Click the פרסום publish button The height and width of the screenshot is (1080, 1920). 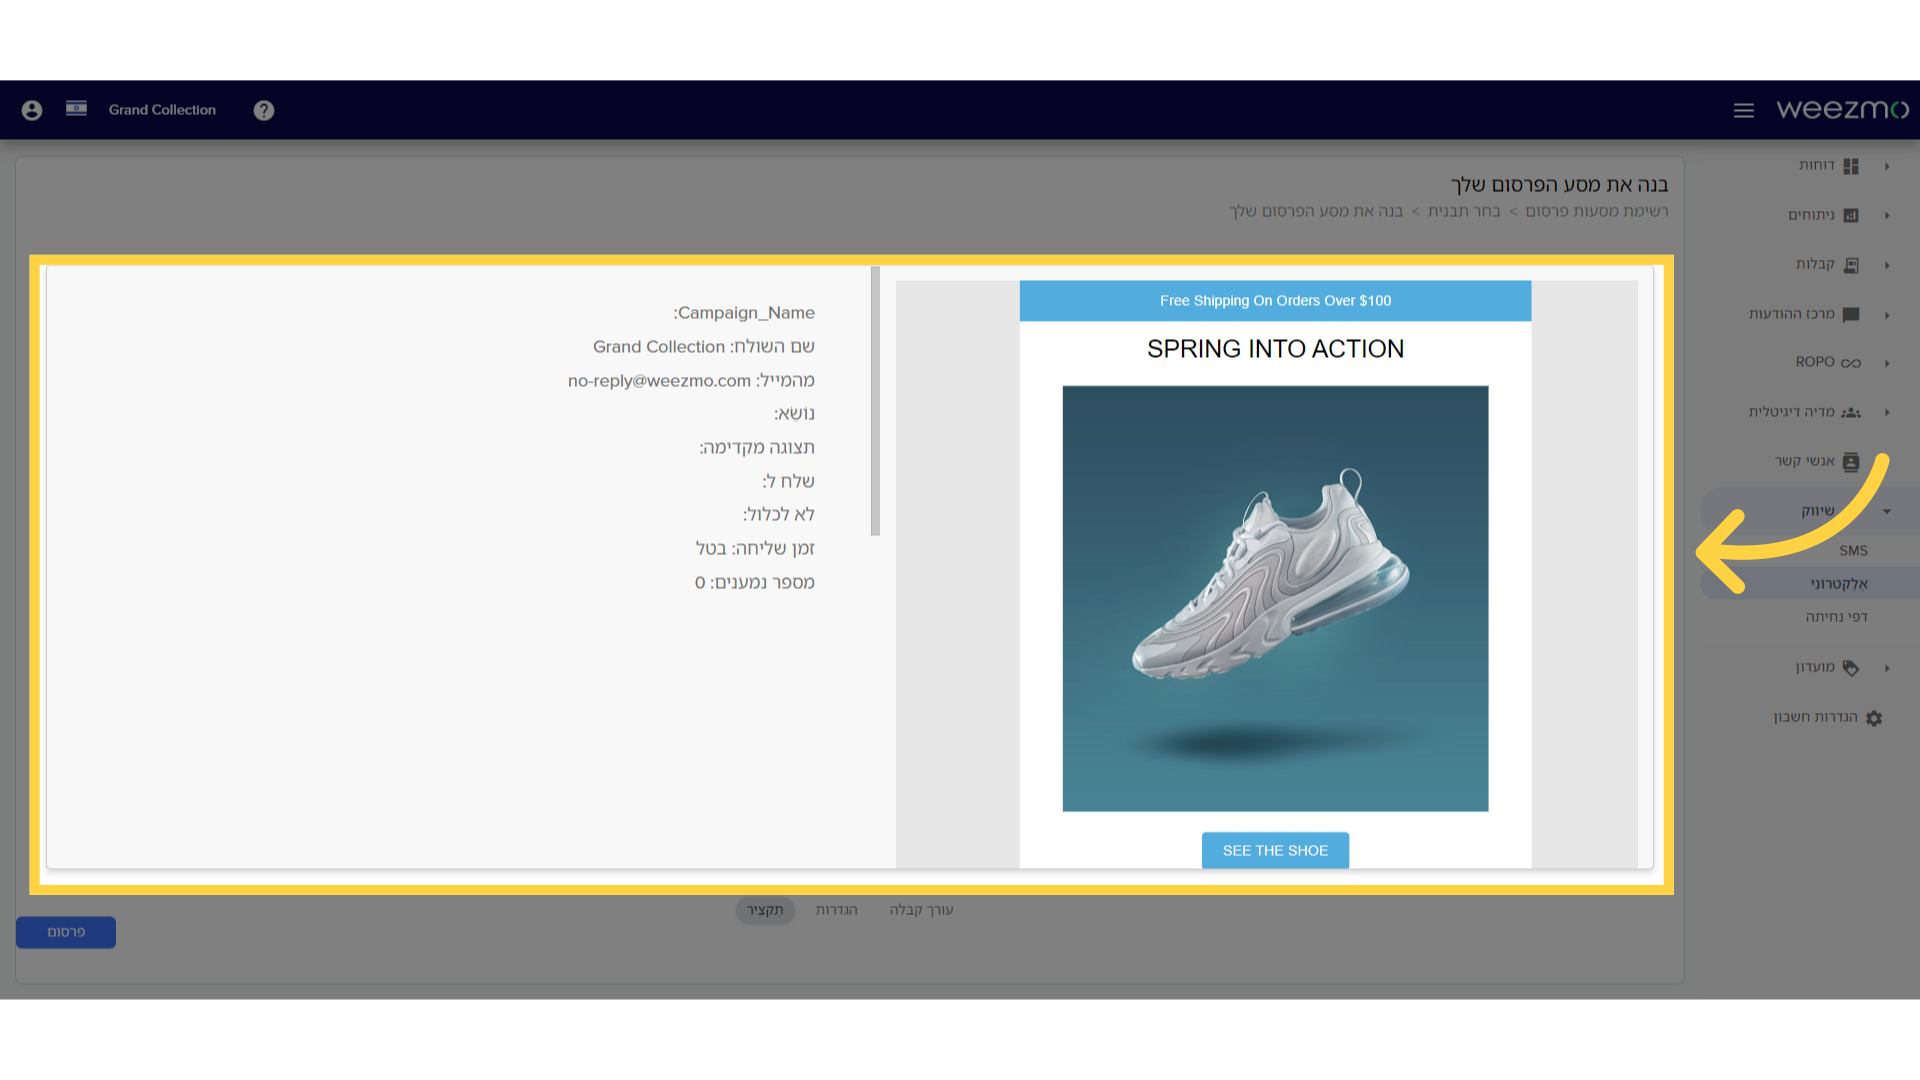tap(66, 932)
